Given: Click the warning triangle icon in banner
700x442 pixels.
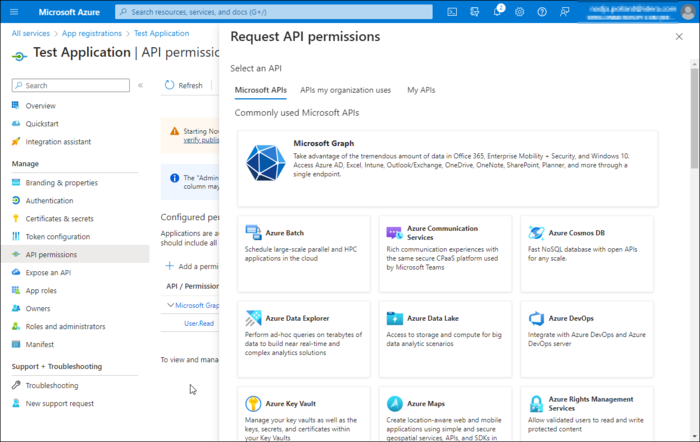Looking at the screenshot, I should (x=174, y=131).
